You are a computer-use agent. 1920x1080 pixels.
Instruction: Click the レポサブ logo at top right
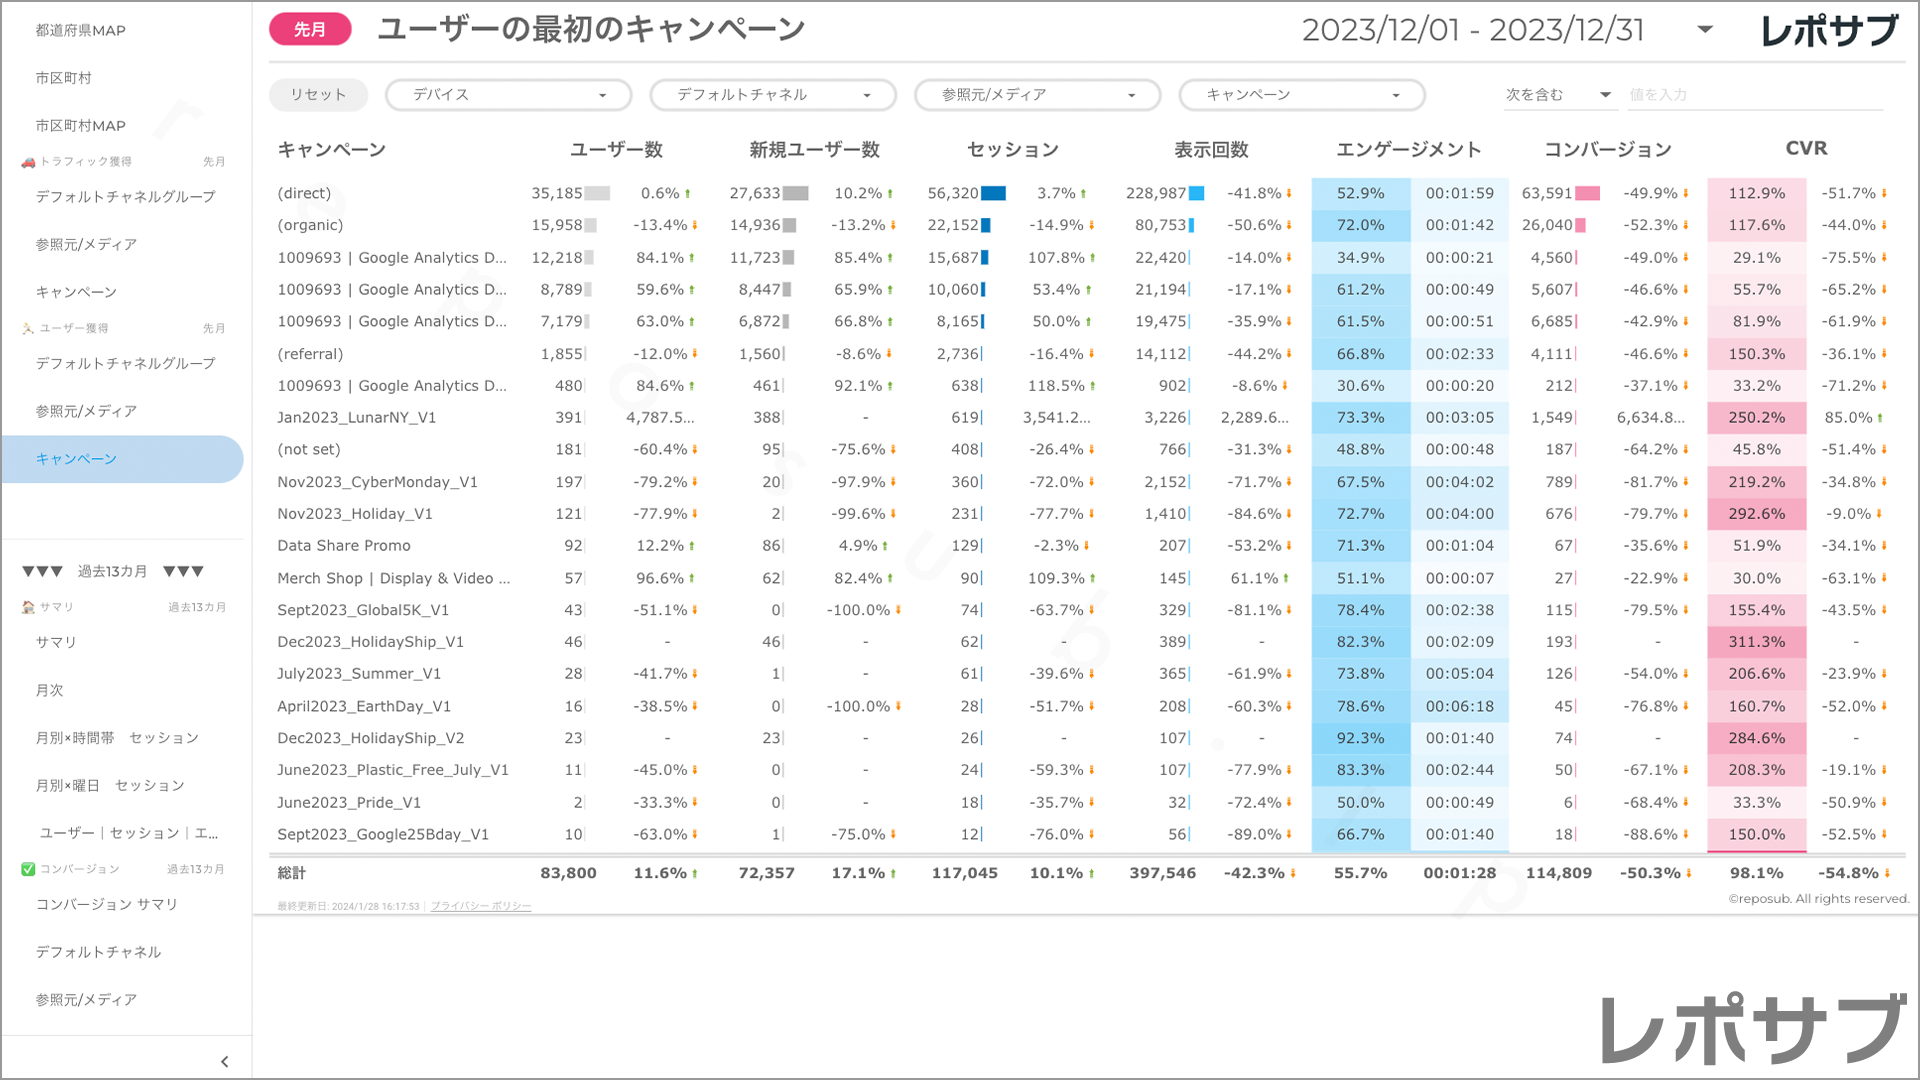pyautogui.click(x=1829, y=30)
